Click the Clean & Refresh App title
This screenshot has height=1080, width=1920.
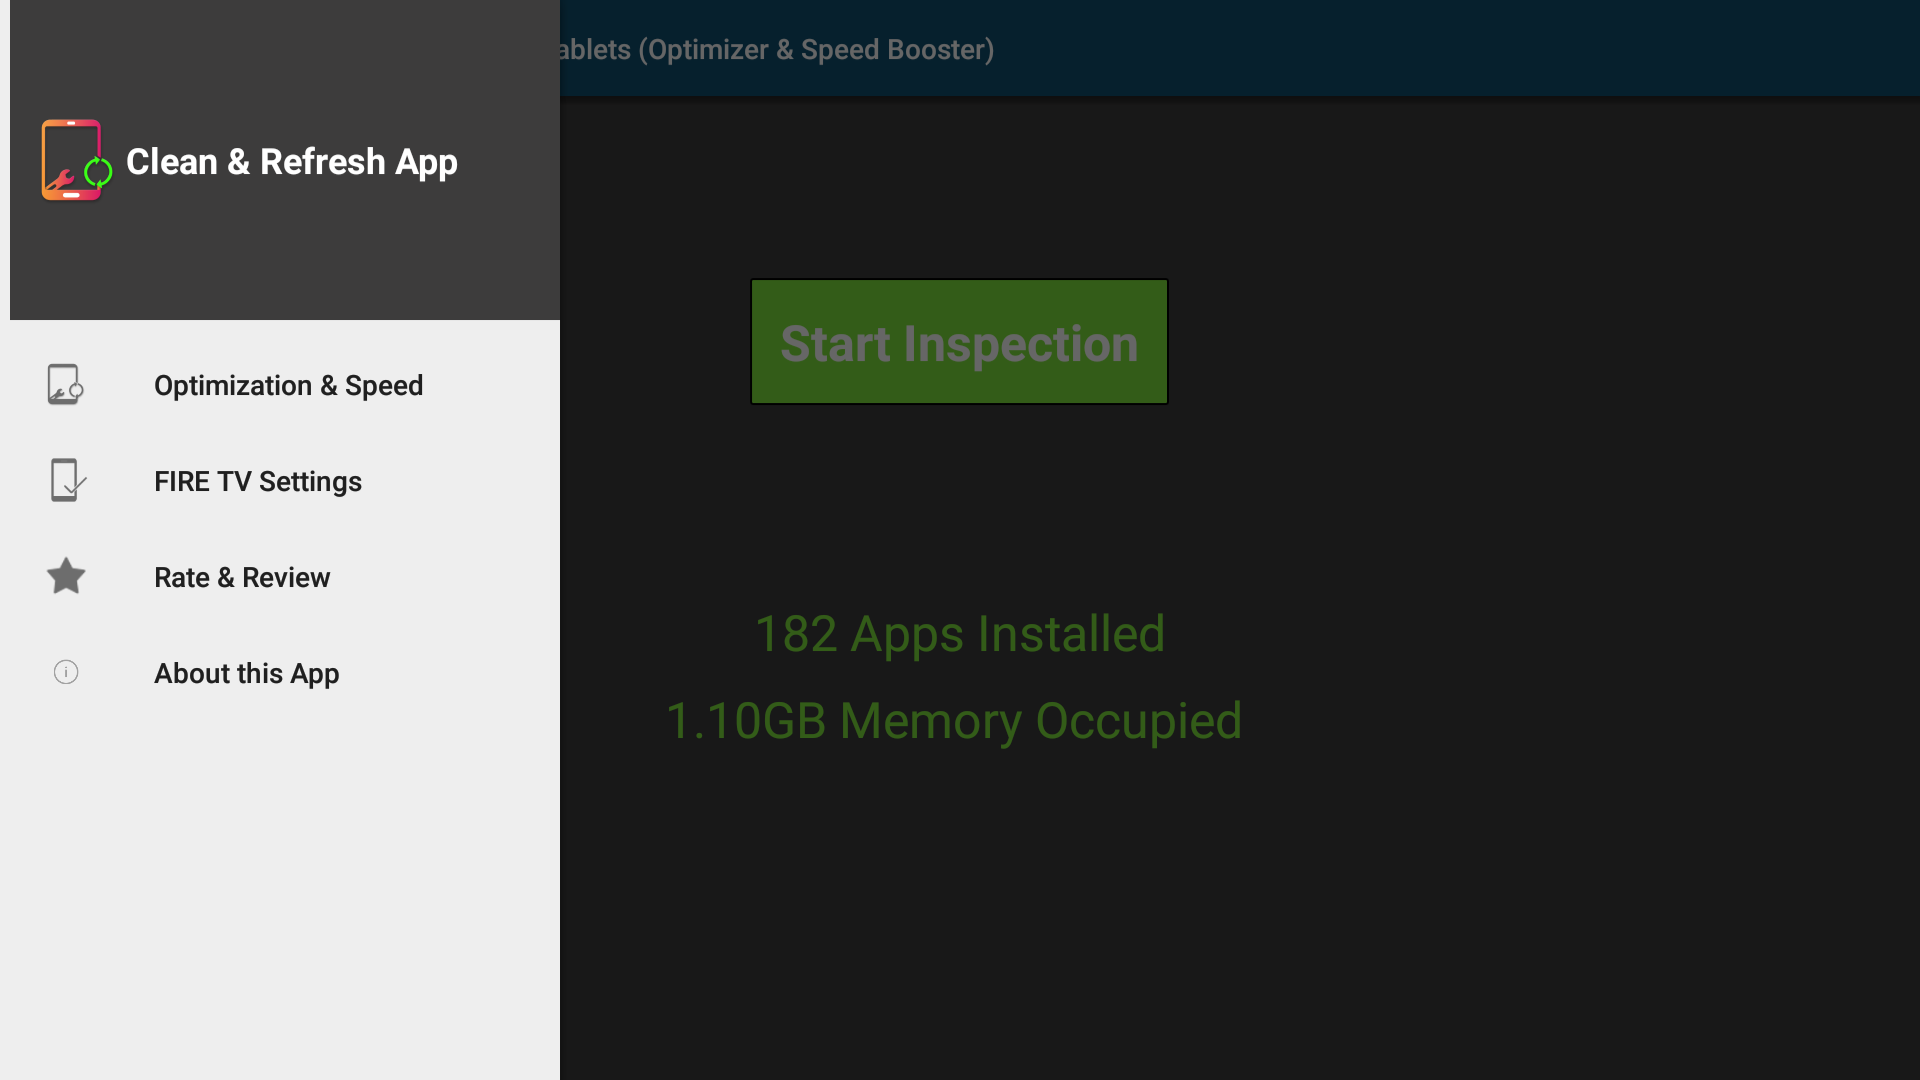(x=291, y=162)
